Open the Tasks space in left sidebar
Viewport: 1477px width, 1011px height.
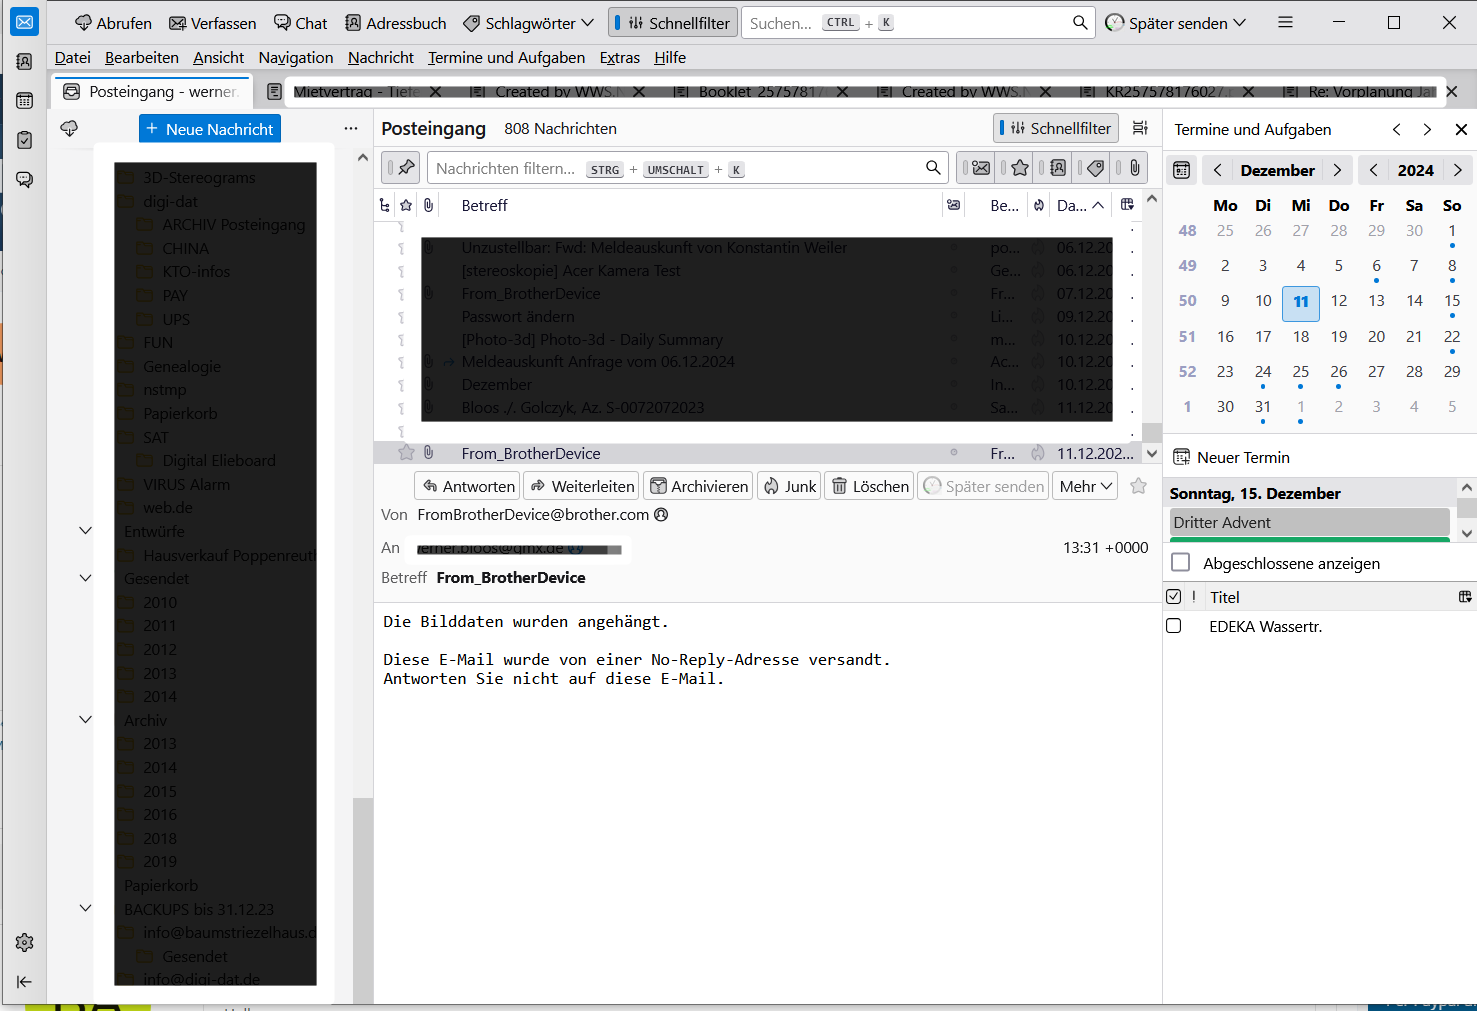click(x=24, y=140)
